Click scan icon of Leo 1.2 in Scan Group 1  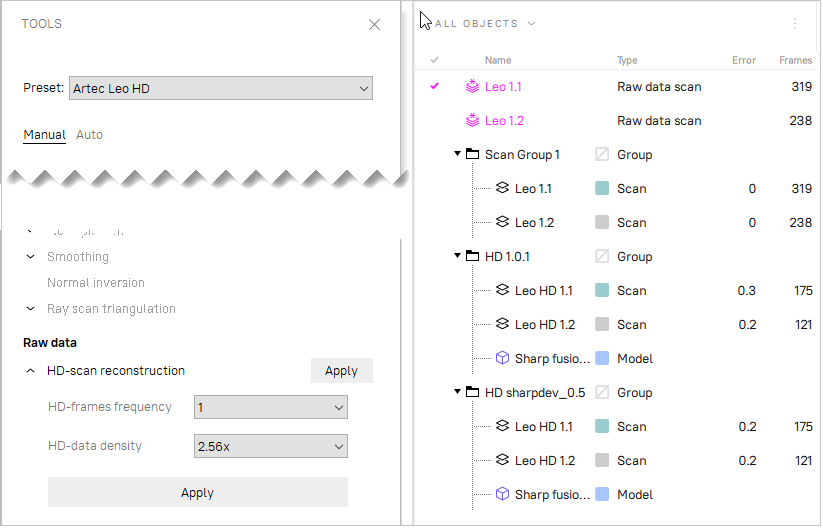(502, 222)
